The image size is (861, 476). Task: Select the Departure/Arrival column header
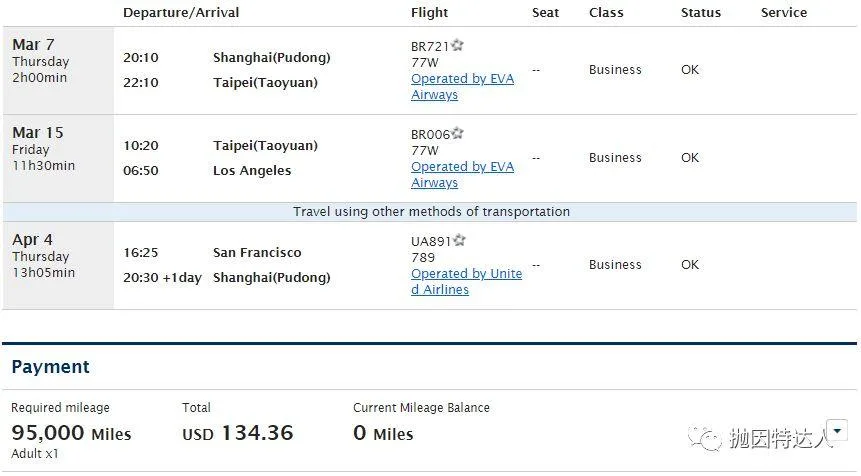(x=181, y=13)
